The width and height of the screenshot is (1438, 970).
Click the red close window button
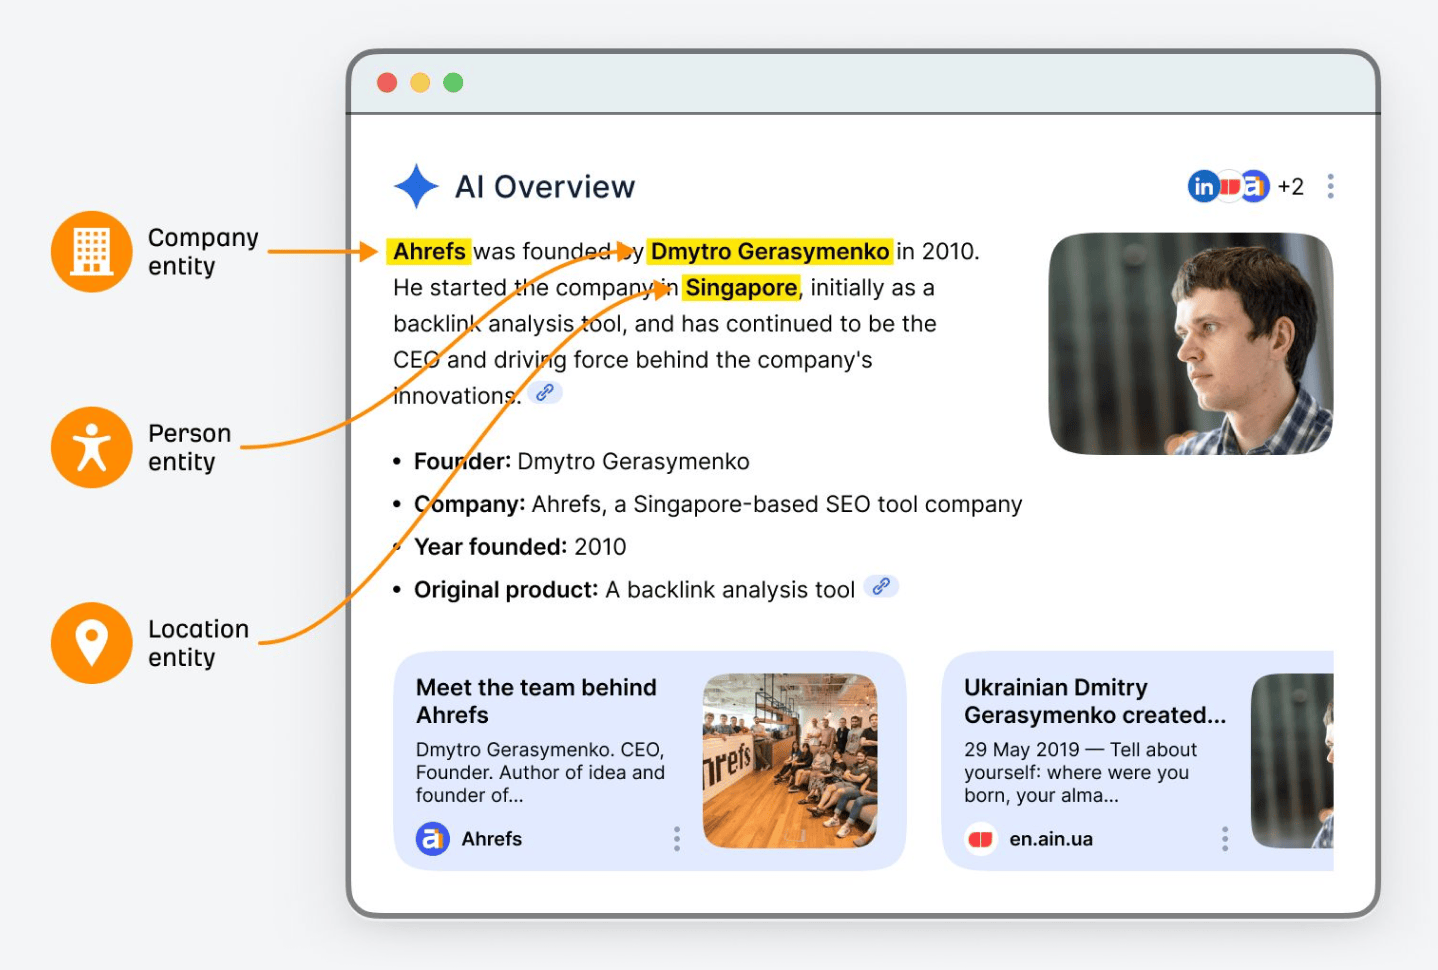[387, 83]
